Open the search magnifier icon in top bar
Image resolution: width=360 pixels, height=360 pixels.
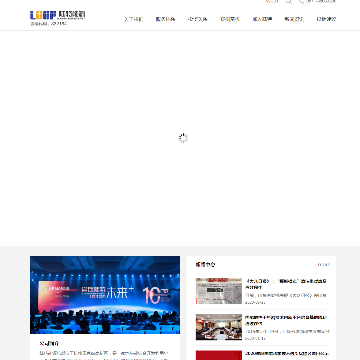(x=289, y=1)
